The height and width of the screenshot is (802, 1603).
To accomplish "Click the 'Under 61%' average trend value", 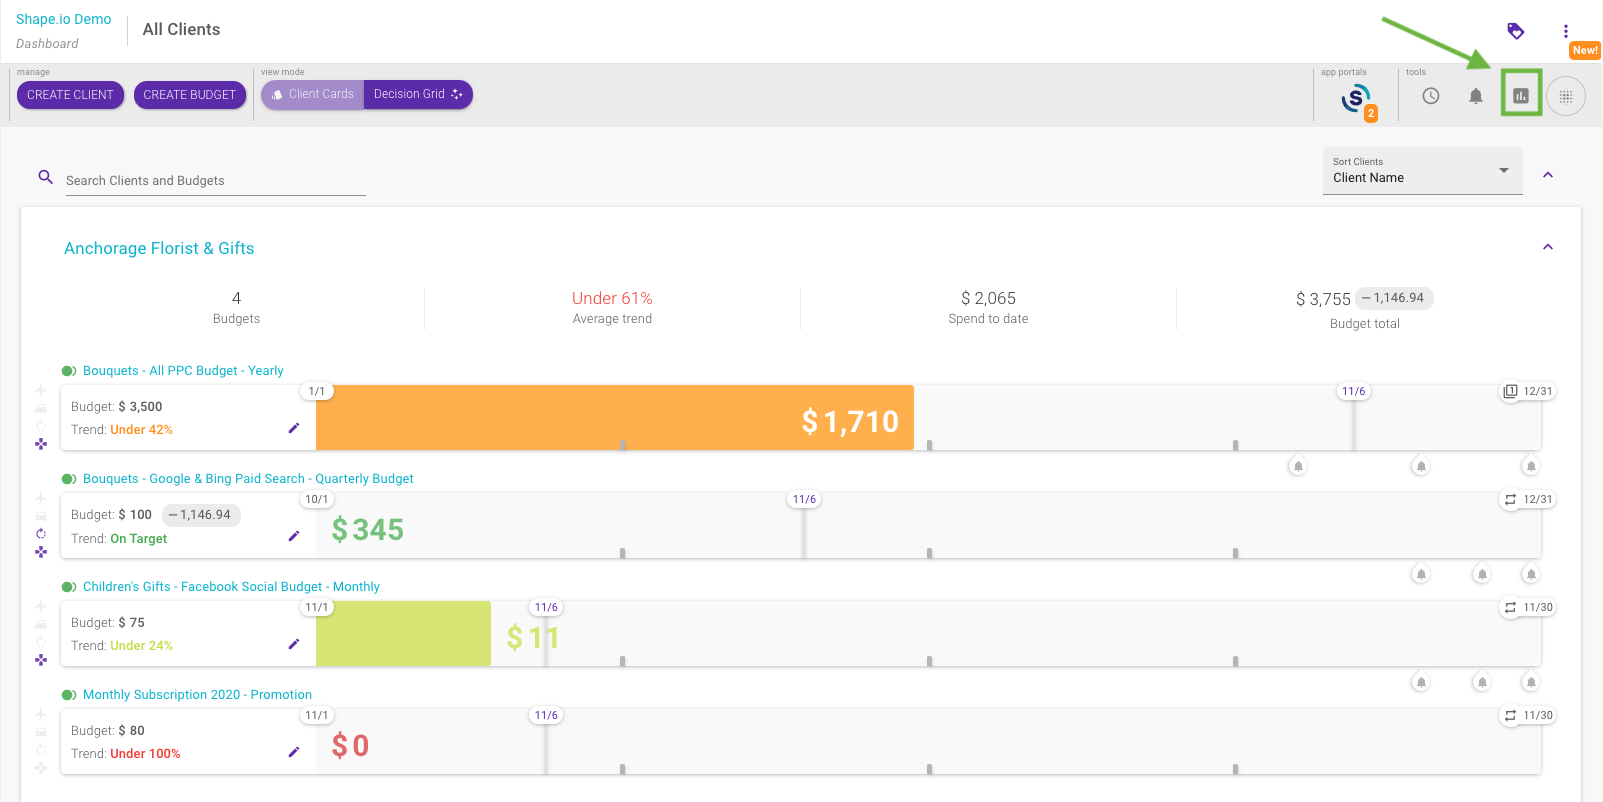I will click(x=612, y=298).
